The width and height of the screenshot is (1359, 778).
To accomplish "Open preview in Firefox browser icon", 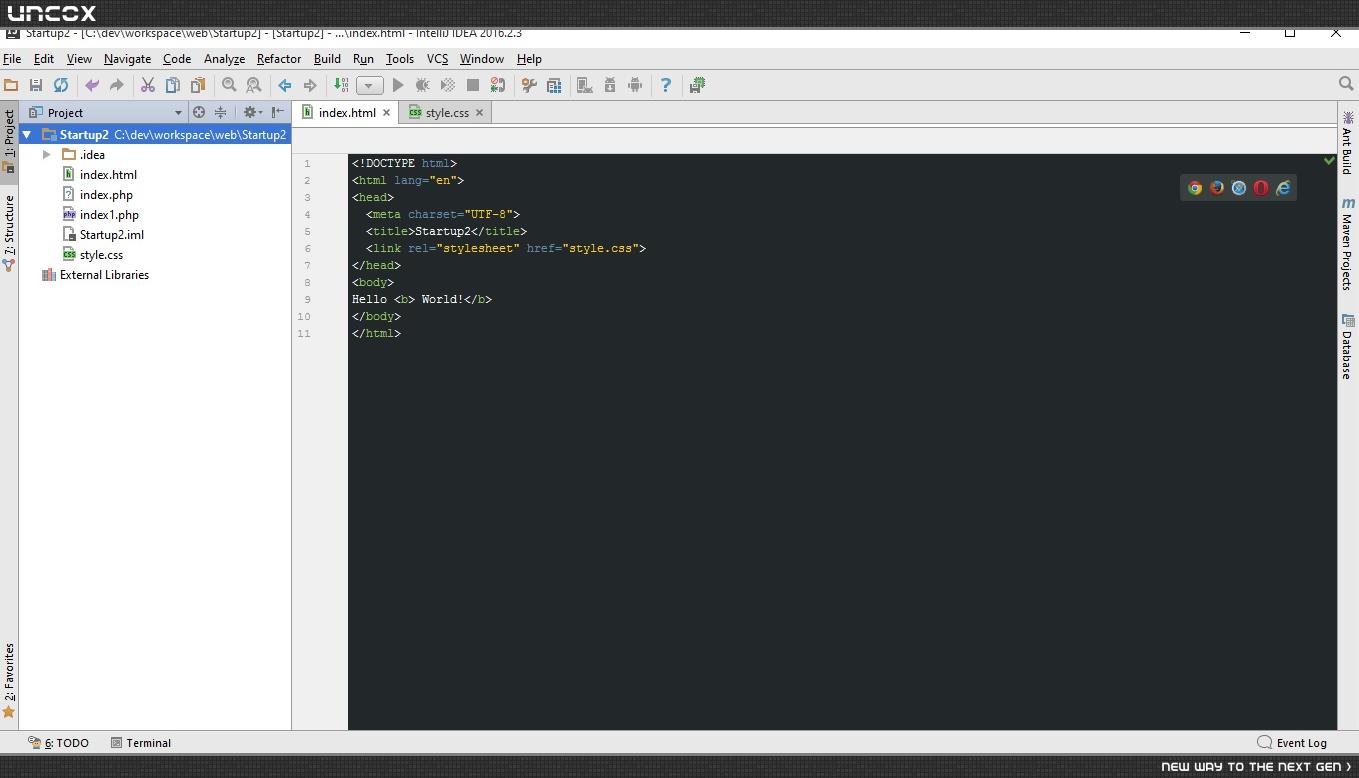I will coord(1217,188).
